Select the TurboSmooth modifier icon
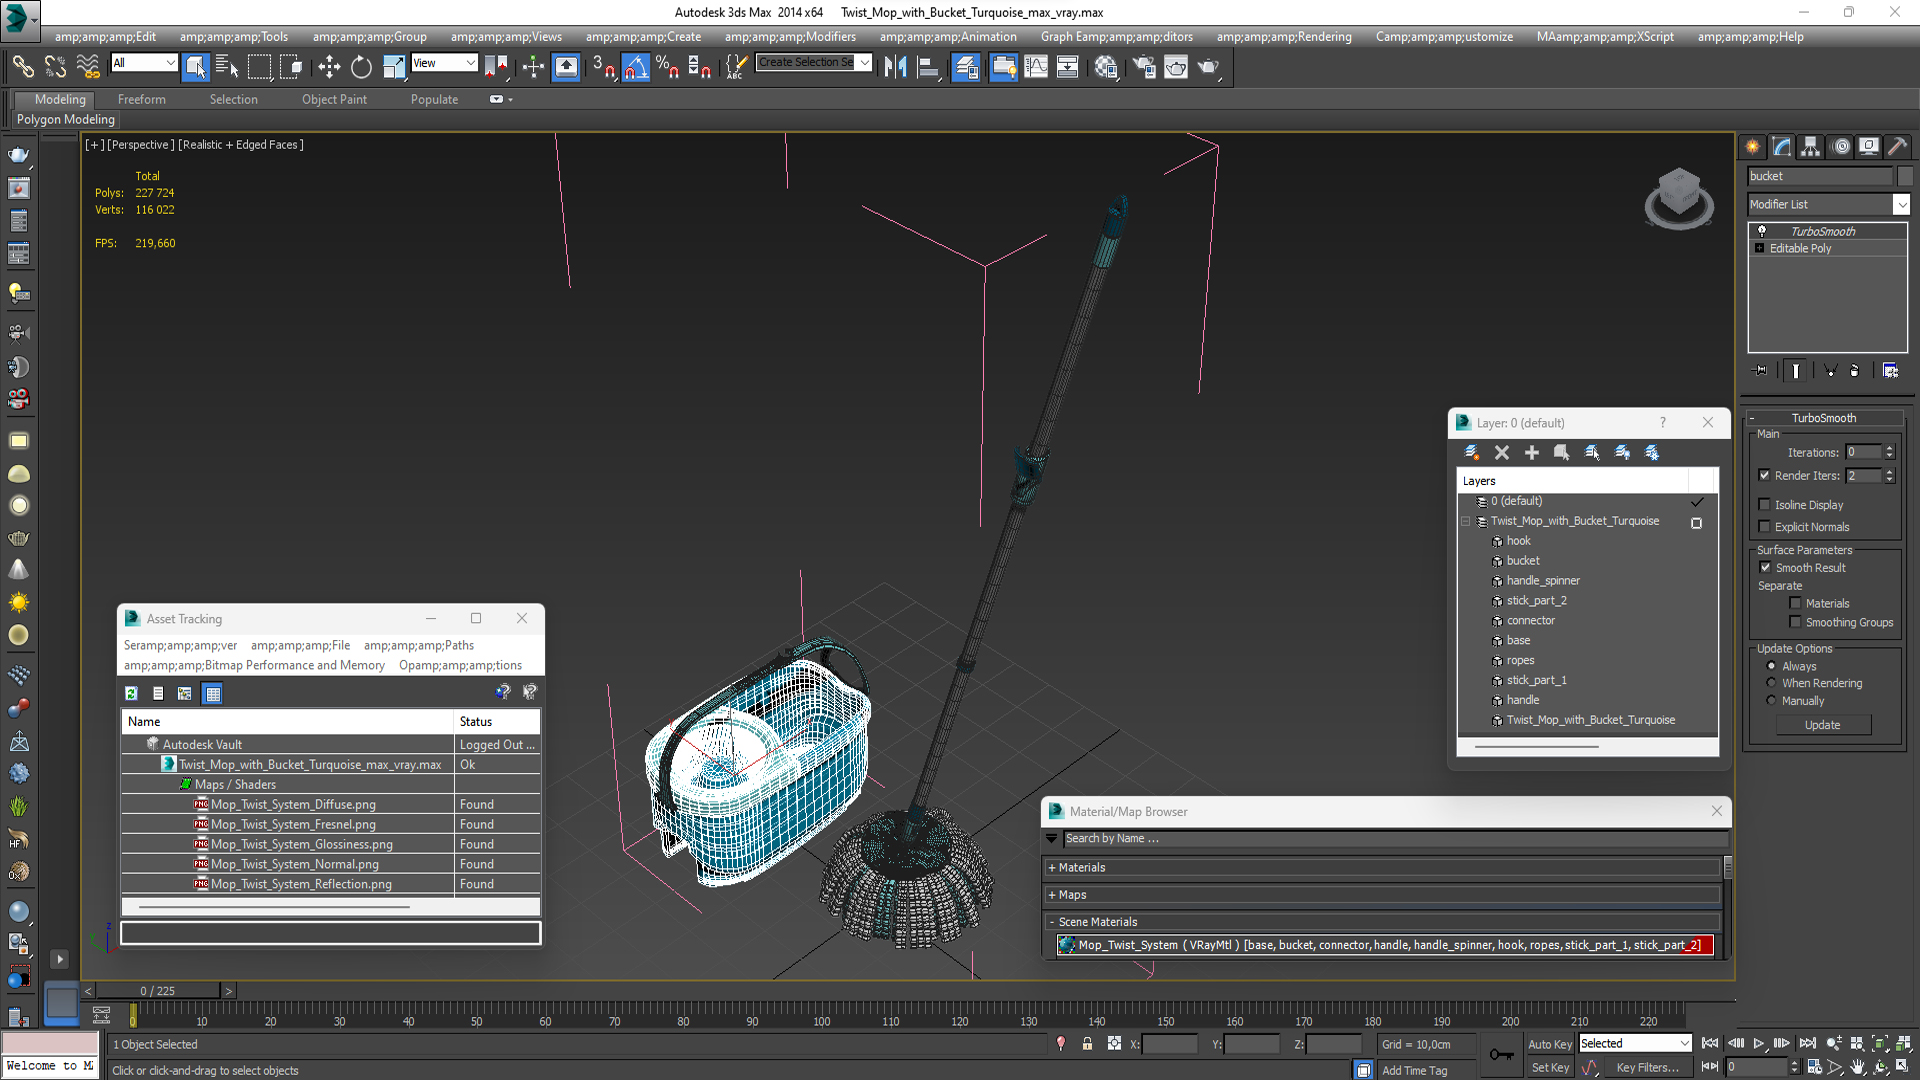This screenshot has height=1080, width=1920. tap(1763, 231)
